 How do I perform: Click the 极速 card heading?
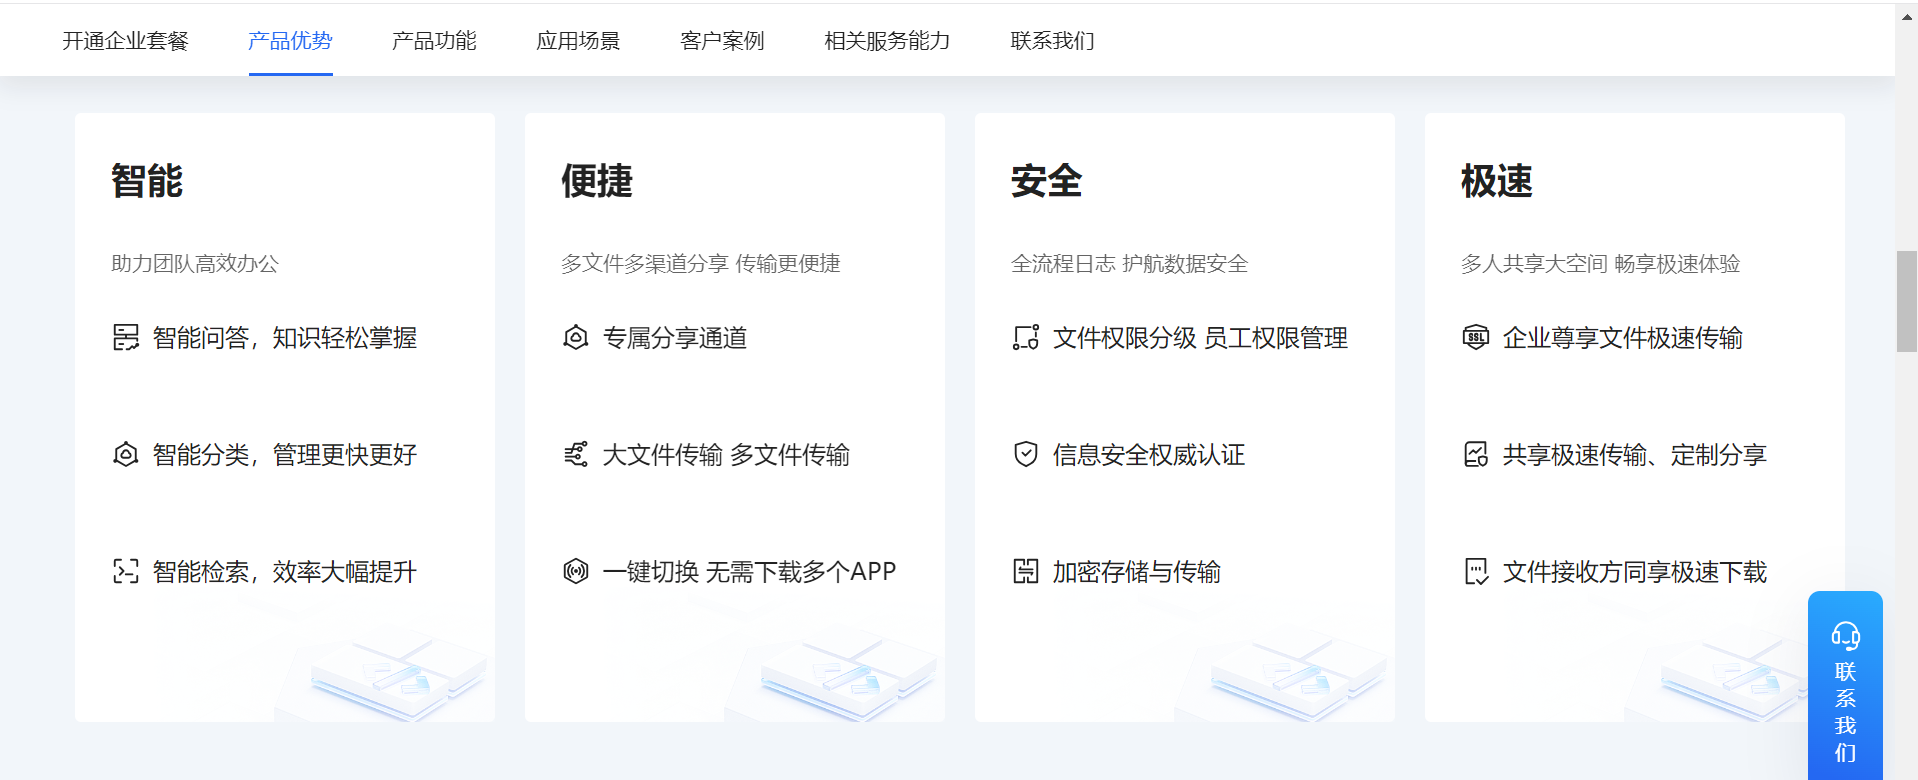tap(1497, 181)
